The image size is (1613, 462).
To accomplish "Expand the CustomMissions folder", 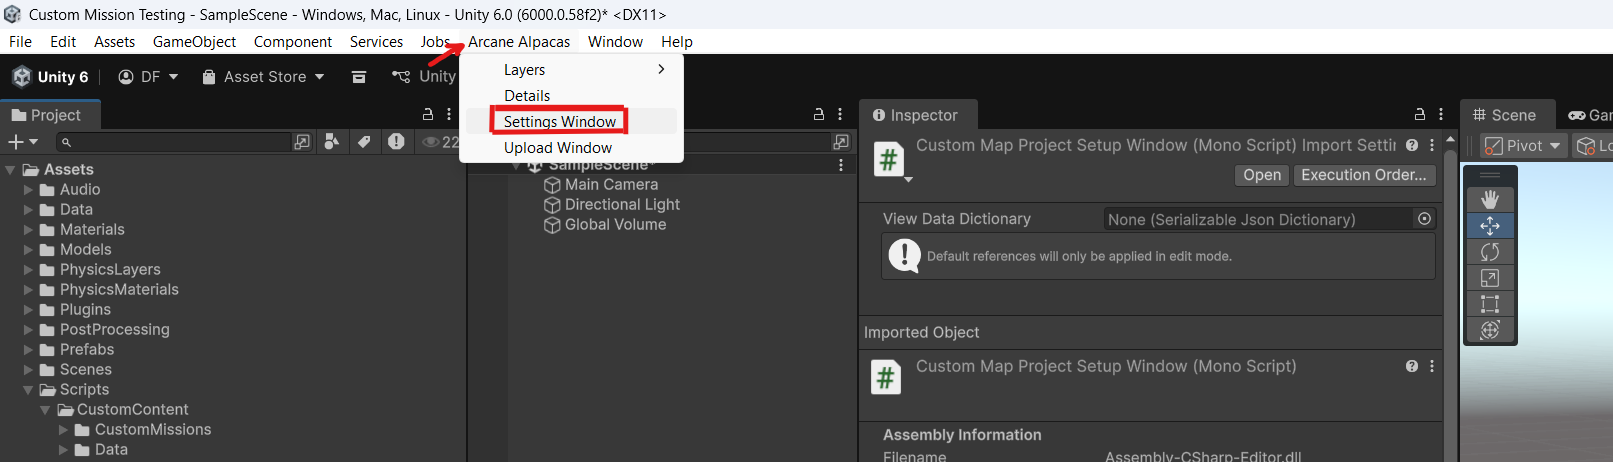I will pyautogui.click(x=63, y=430).
